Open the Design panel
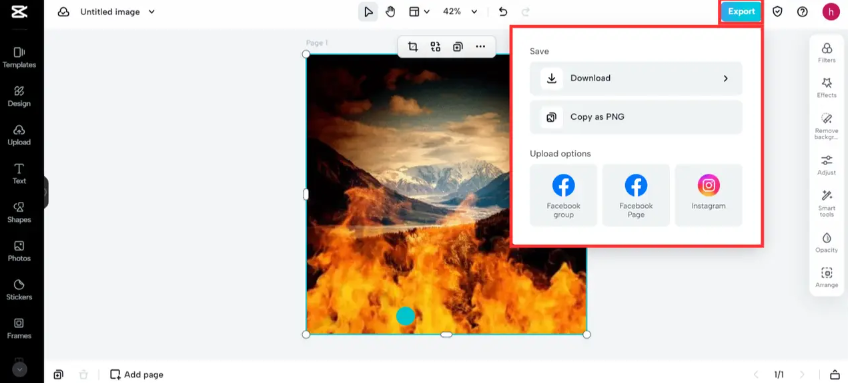 (19, 96)
